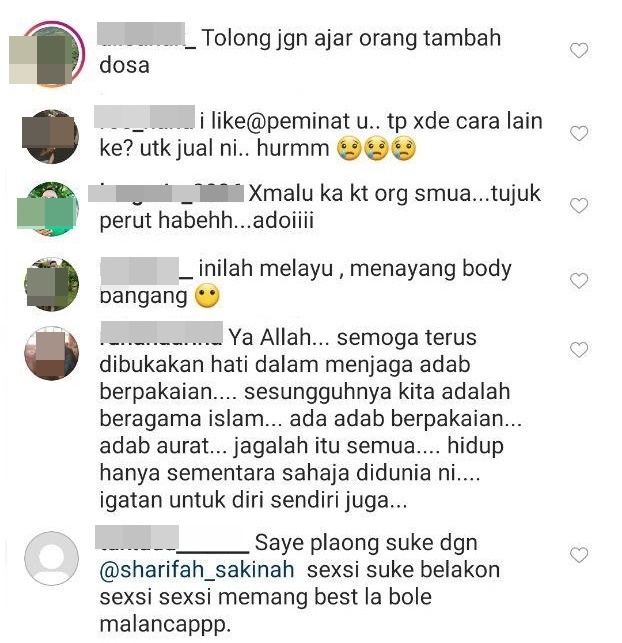Open default gray avatar of last commenter
The image size is (622, 643).
tap(51, 559)
